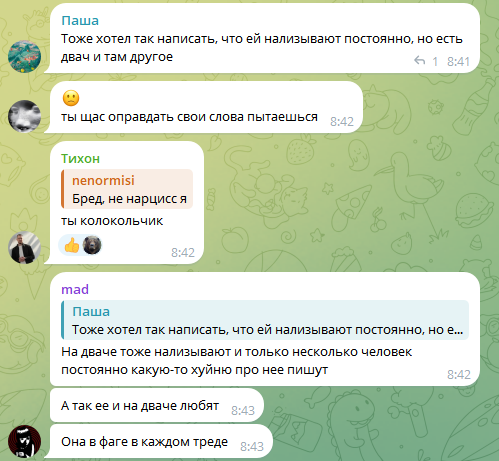
Task: Click message "А так ее и на дваче любят"
Action: pos(140,406)
